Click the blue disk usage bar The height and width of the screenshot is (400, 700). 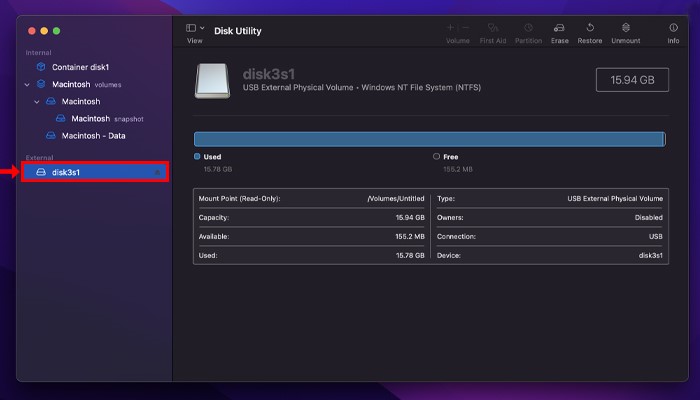429,139
